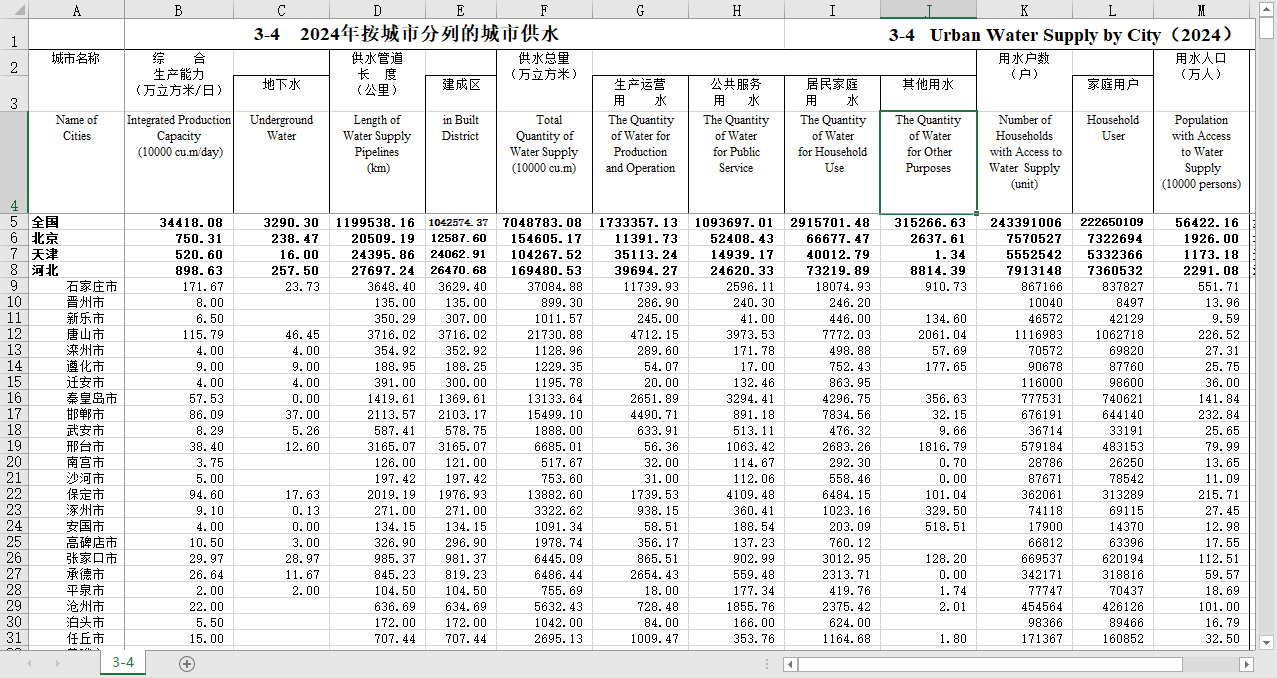Image resolution: width=1277 pixels, height=678 pixels.
Task: Click value 243391006 households cell
Action: [1024, 222]
